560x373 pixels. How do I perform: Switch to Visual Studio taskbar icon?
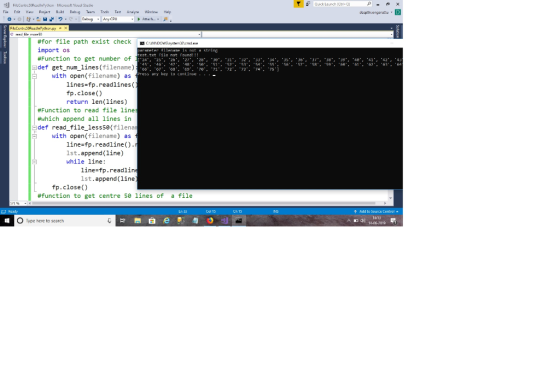point(224,221)
